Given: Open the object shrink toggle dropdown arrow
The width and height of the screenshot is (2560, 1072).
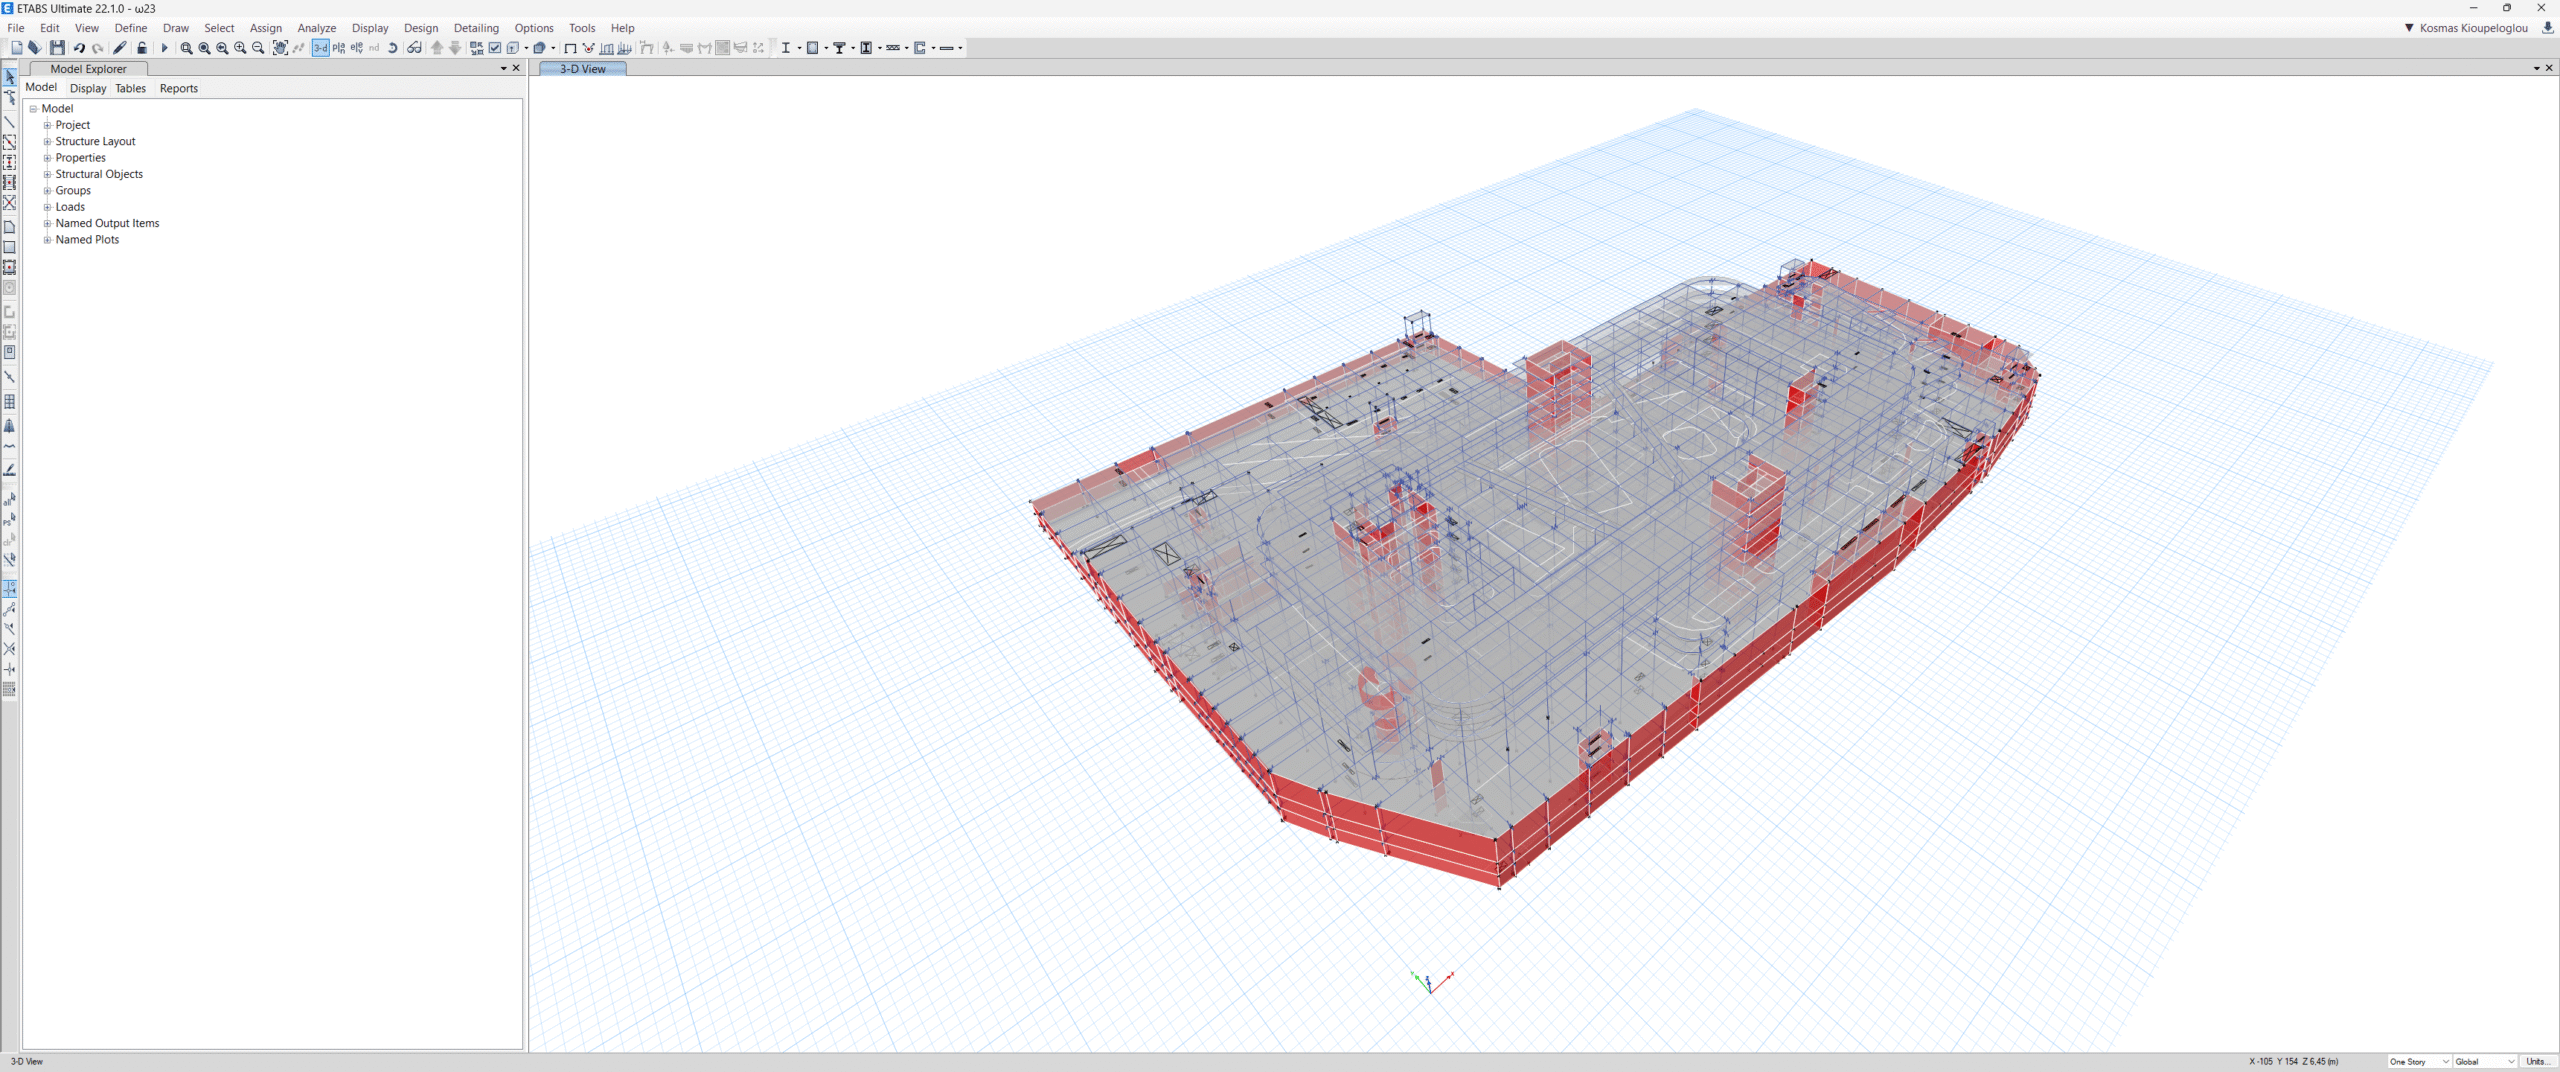Looking at the screenshot, I should click(526, 48).
